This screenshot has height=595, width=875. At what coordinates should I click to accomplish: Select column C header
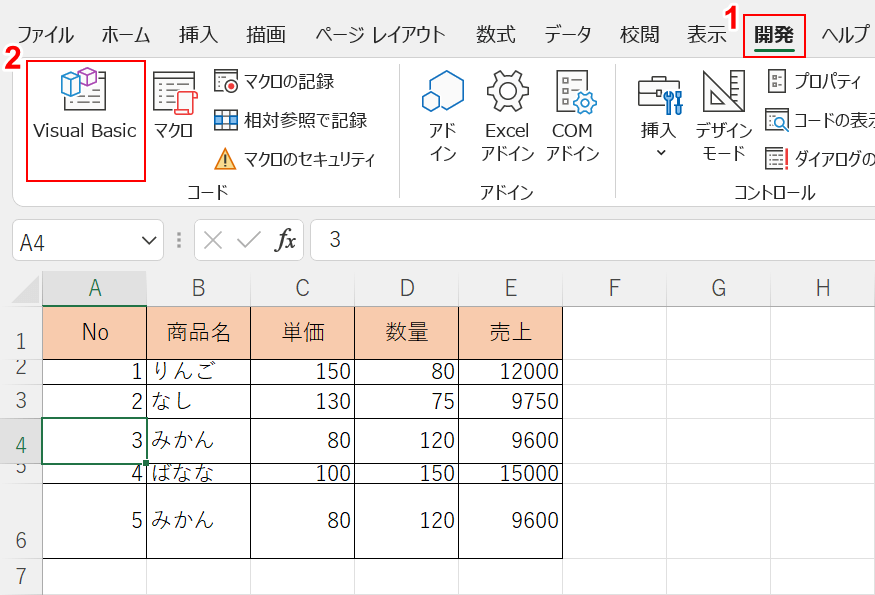(302, 288)
